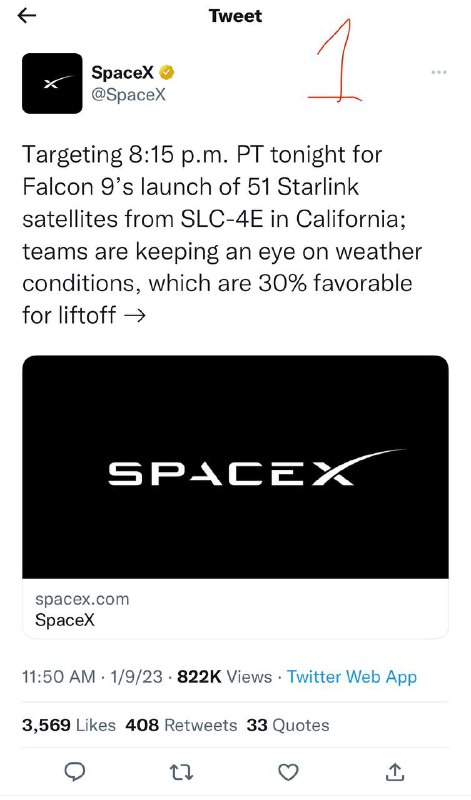471x800 pixels.
Task: Click the gold verified badge
Action: tap(167, 73)
